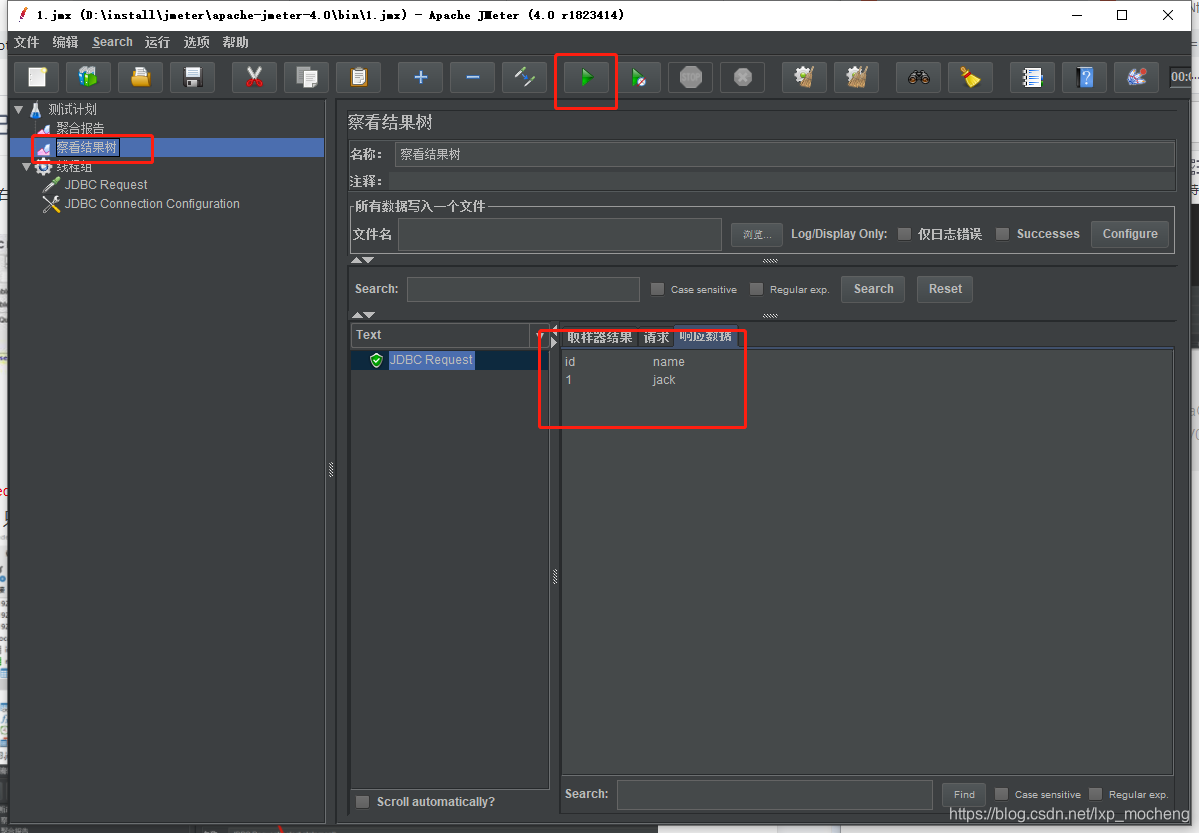The image size is (1199, 833).
Task: Click the 浏览 browse button
Action: (x=756, y=234)
